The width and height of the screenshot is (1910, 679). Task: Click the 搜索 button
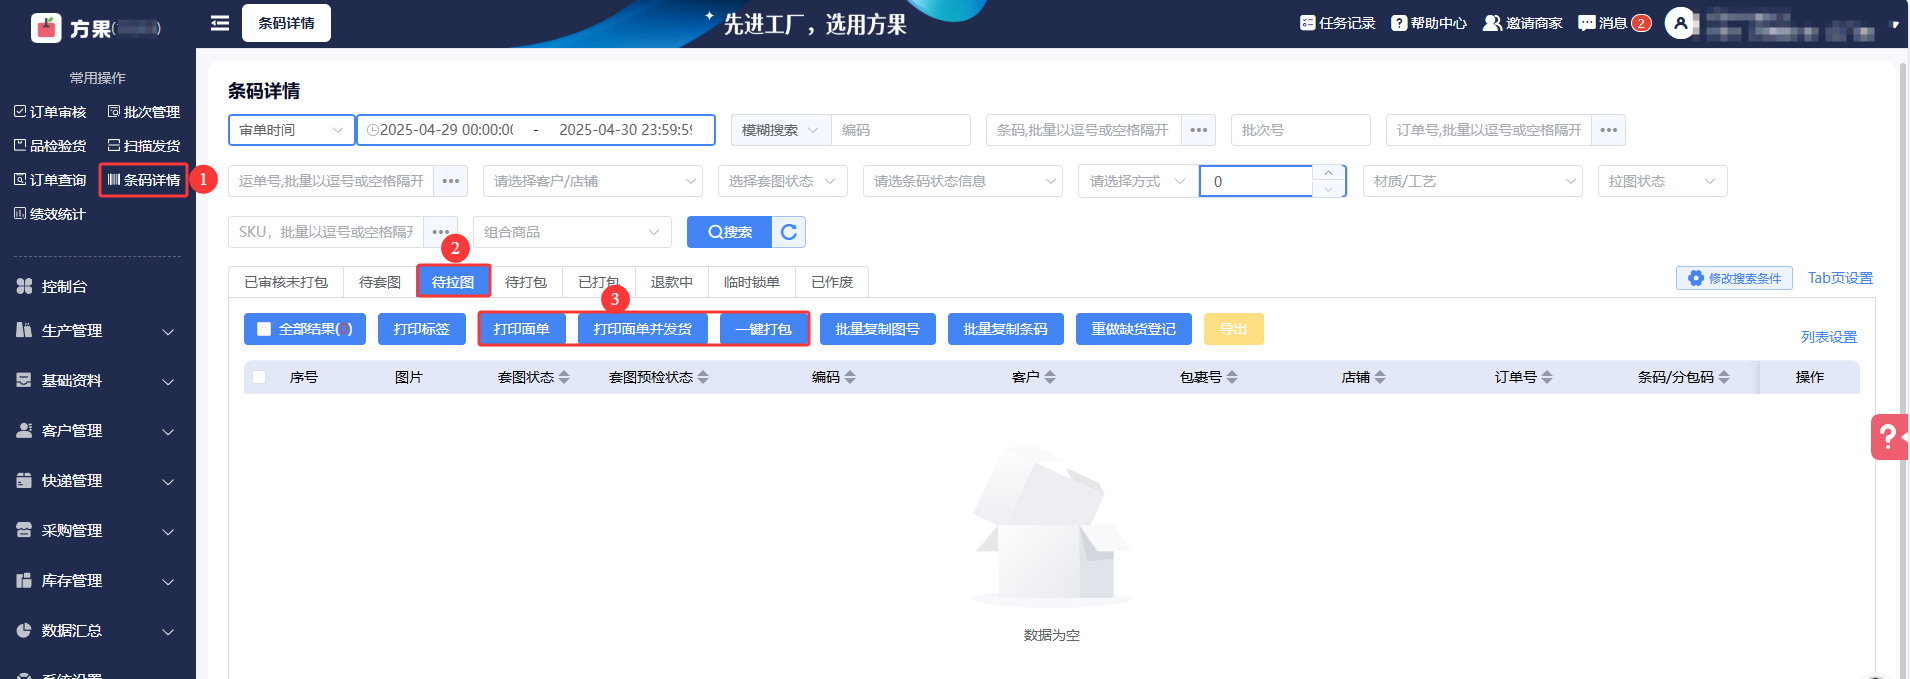click(x=730, y=232)
